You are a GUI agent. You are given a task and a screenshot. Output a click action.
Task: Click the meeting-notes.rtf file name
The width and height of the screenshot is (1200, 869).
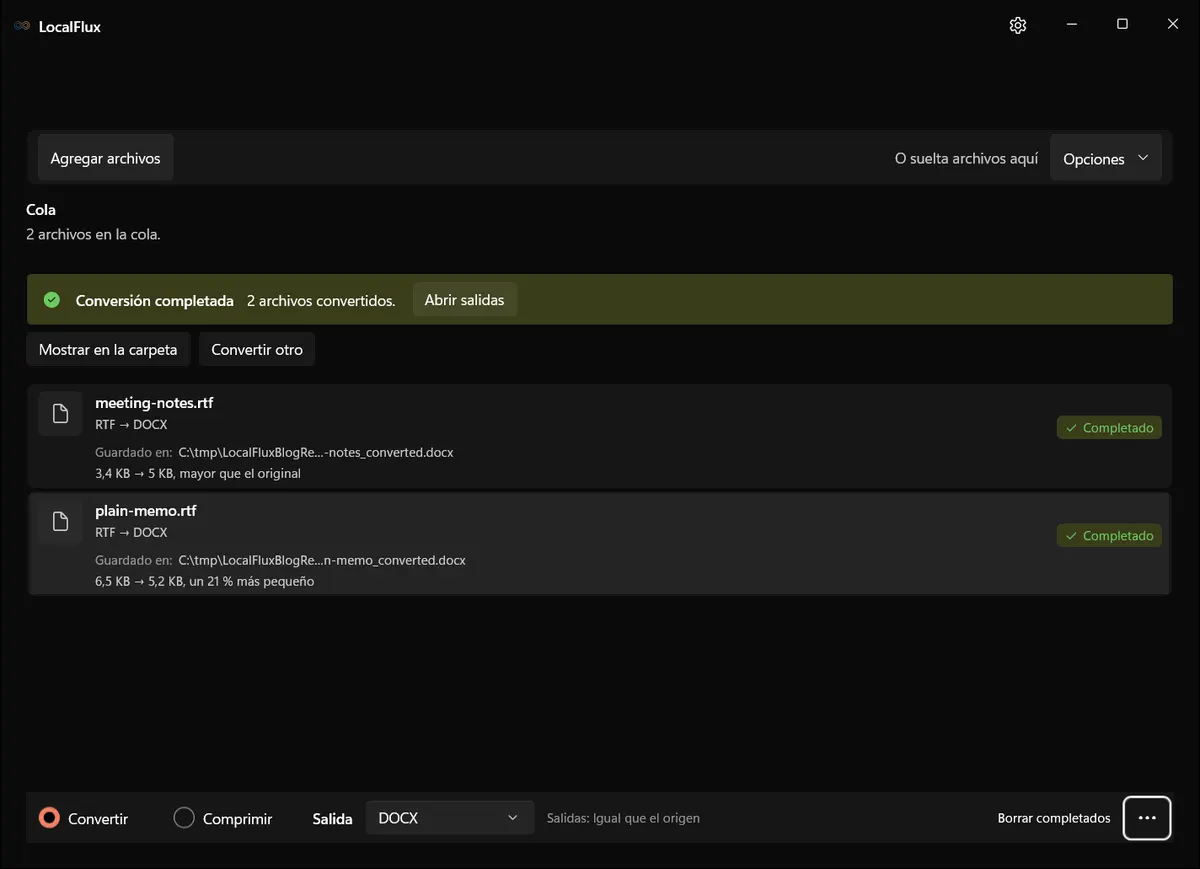154,403
